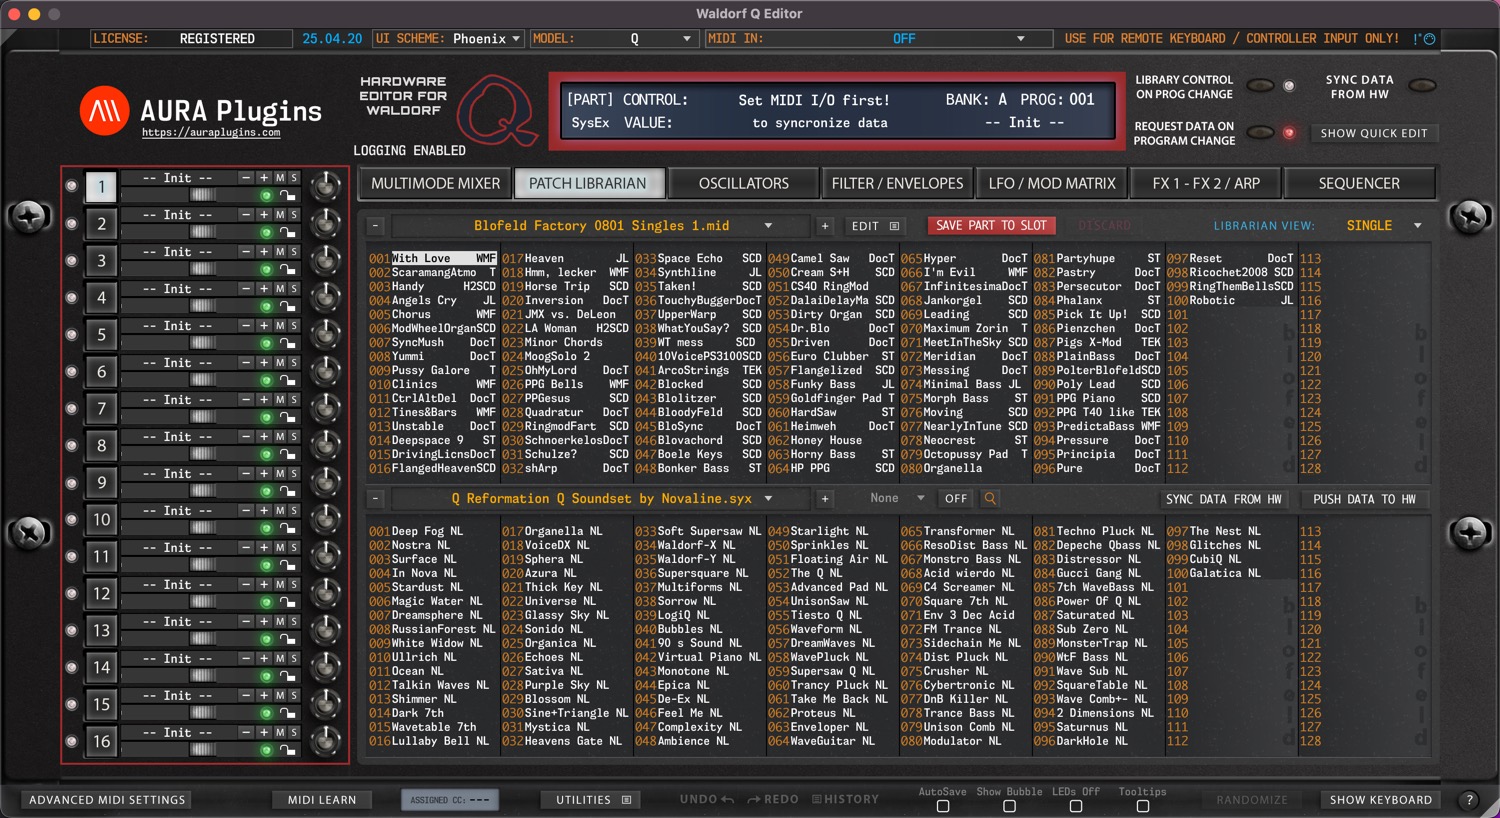This screenshot has height=818, width=1500.
Task: Switch to Patch Librarian tab
Action: pos(588,183)
